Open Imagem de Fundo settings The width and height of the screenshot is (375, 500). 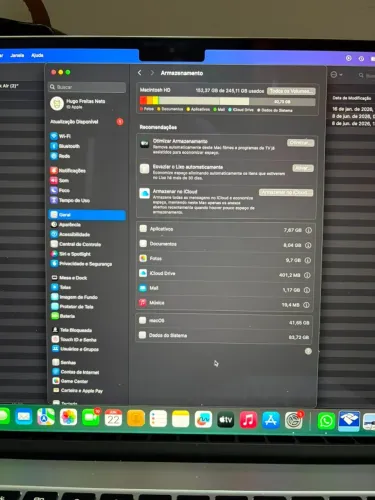tap(74, 297)
